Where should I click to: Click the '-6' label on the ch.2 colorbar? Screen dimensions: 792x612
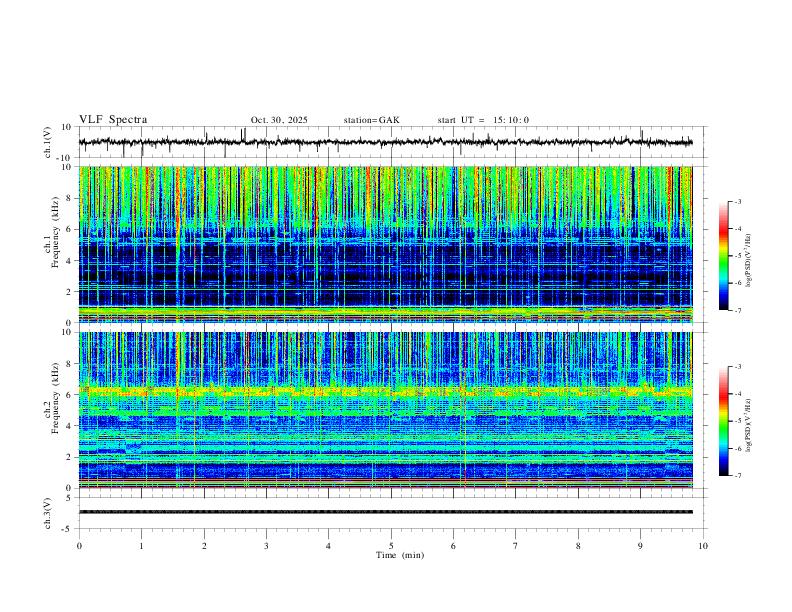[738, 448]
